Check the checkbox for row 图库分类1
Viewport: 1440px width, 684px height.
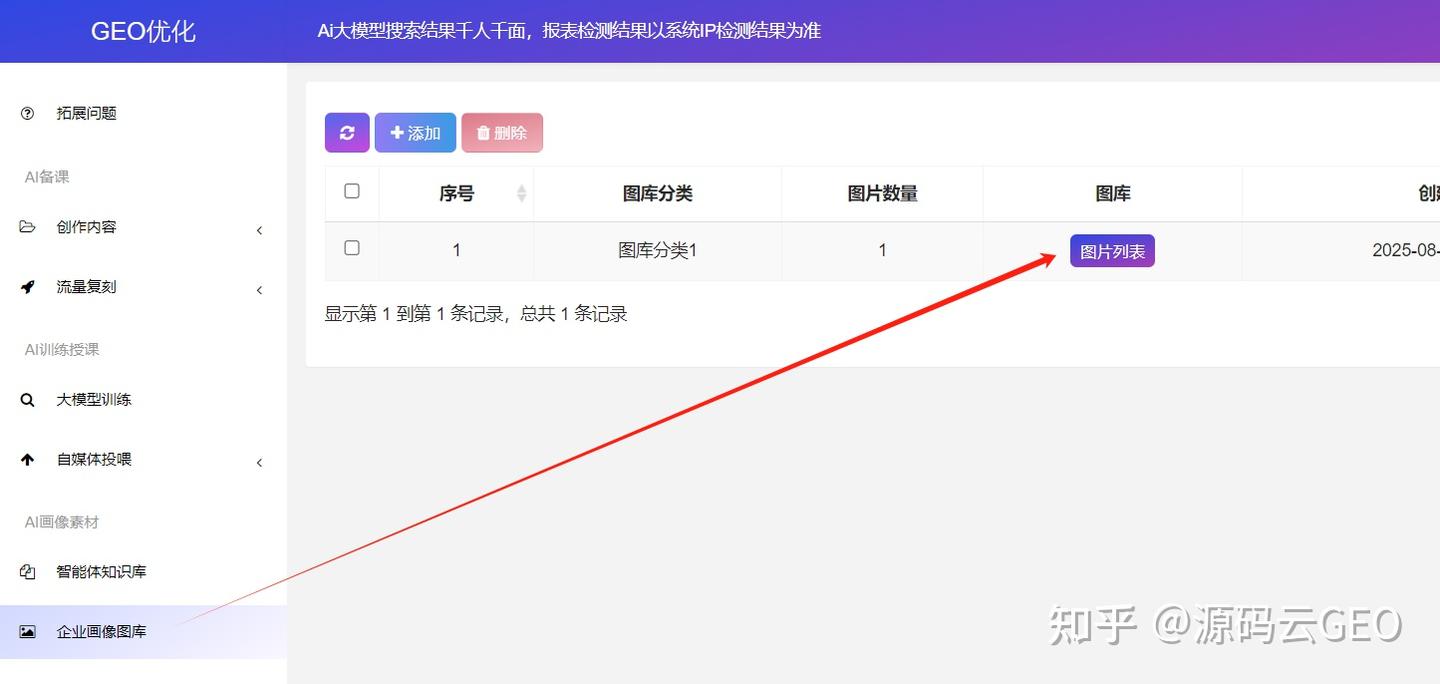coord(352,248)
